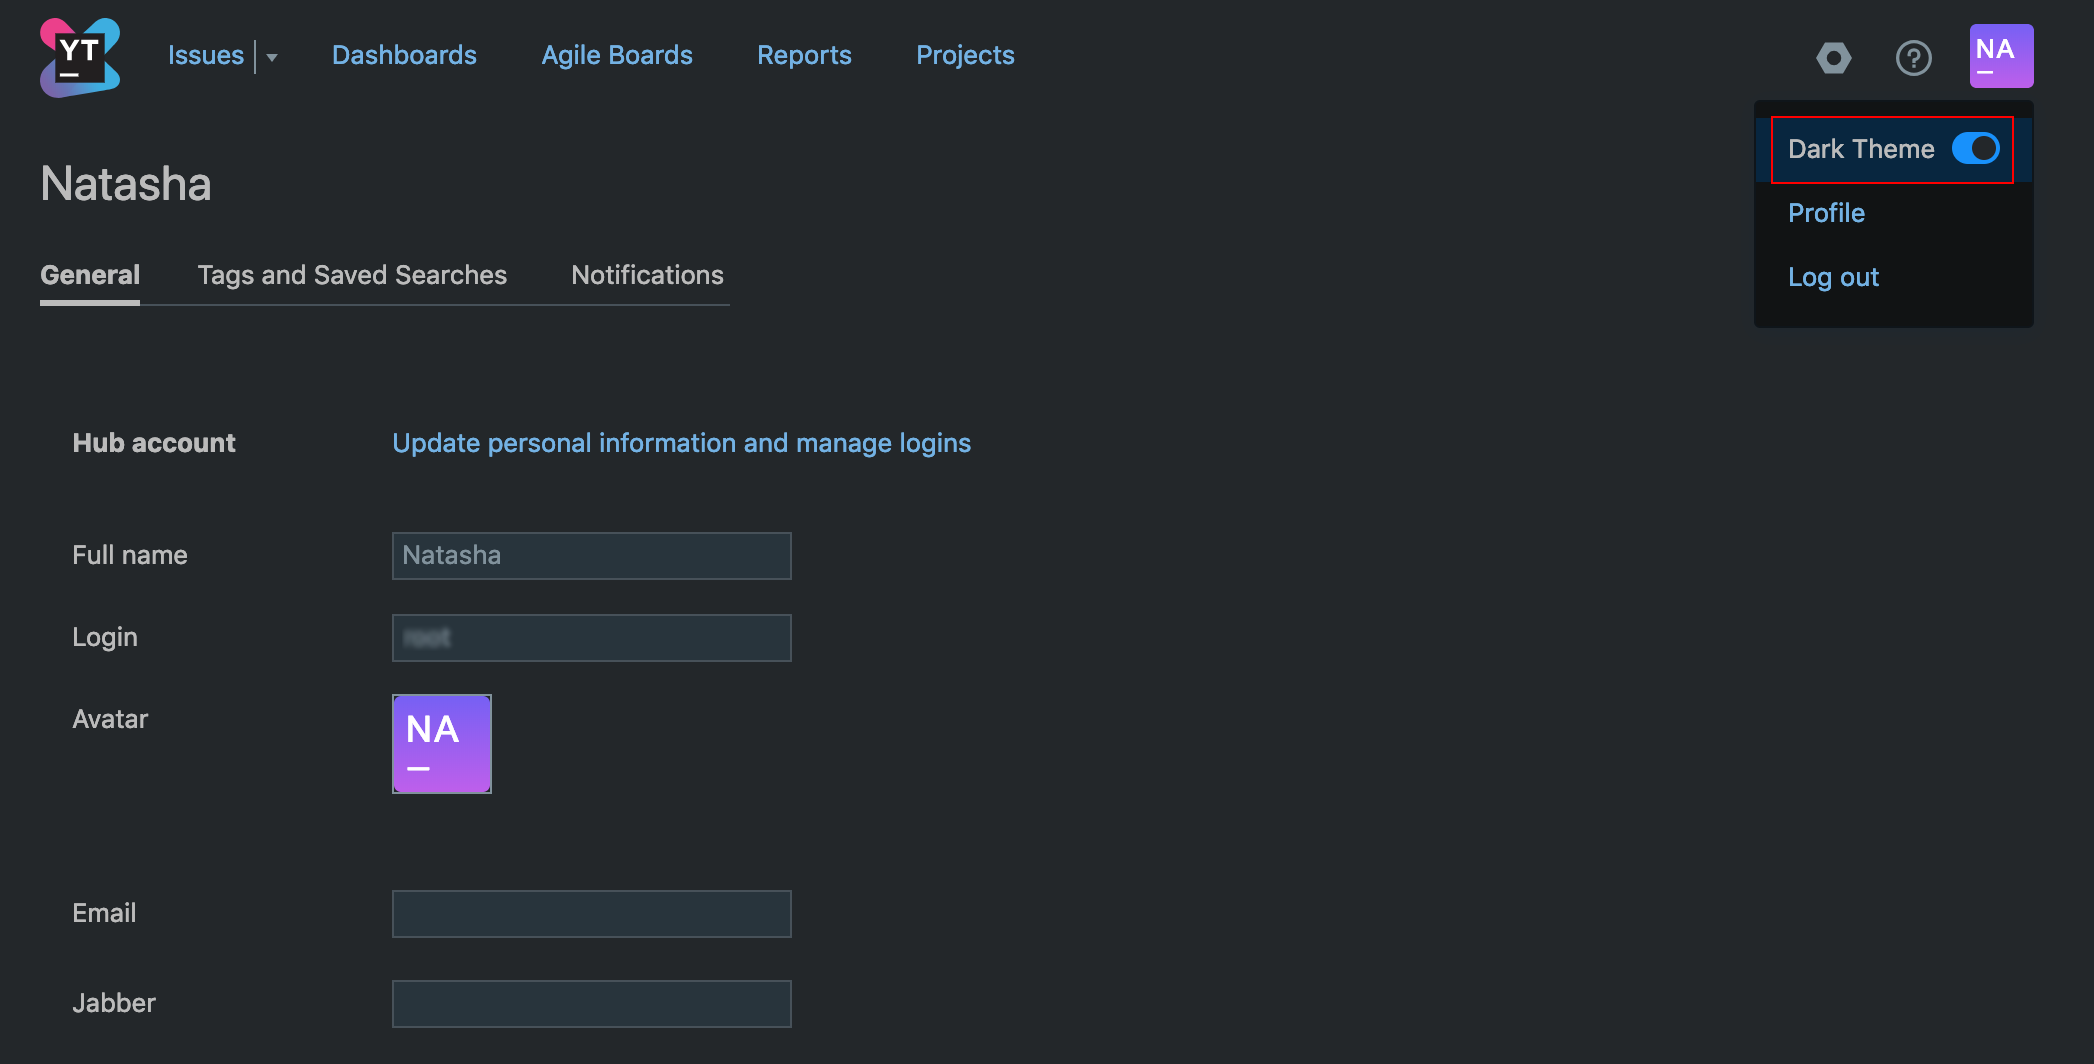
Task: Open the Profile link from the account menu
Action: [1826, 213]
